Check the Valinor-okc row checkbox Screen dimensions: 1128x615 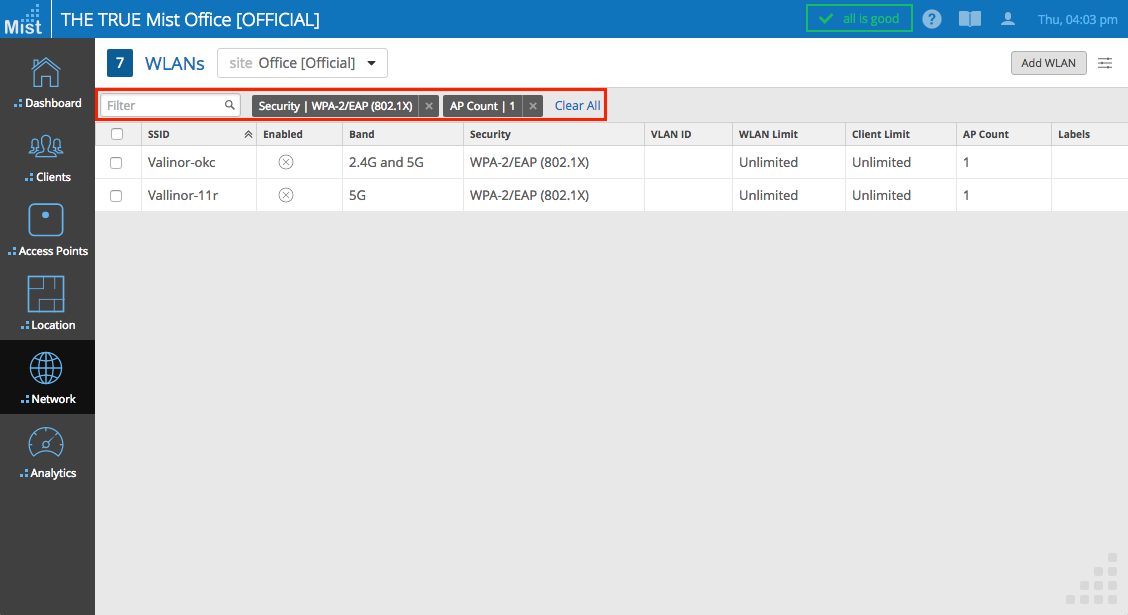click(116, 163)
